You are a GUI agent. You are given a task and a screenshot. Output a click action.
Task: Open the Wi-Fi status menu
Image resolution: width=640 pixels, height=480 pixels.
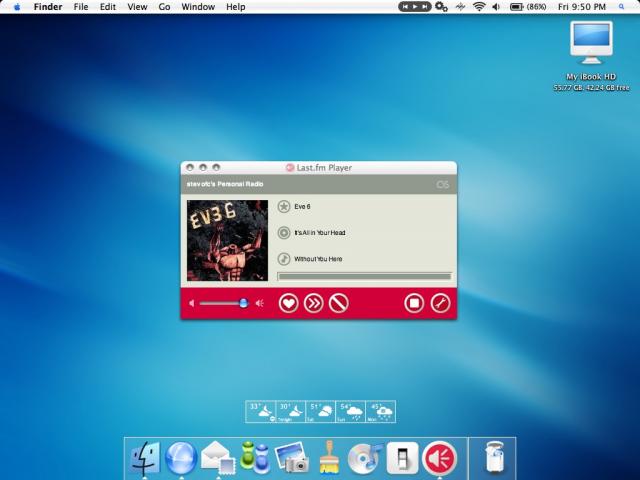pyautogui.click(x=479, y=7)
